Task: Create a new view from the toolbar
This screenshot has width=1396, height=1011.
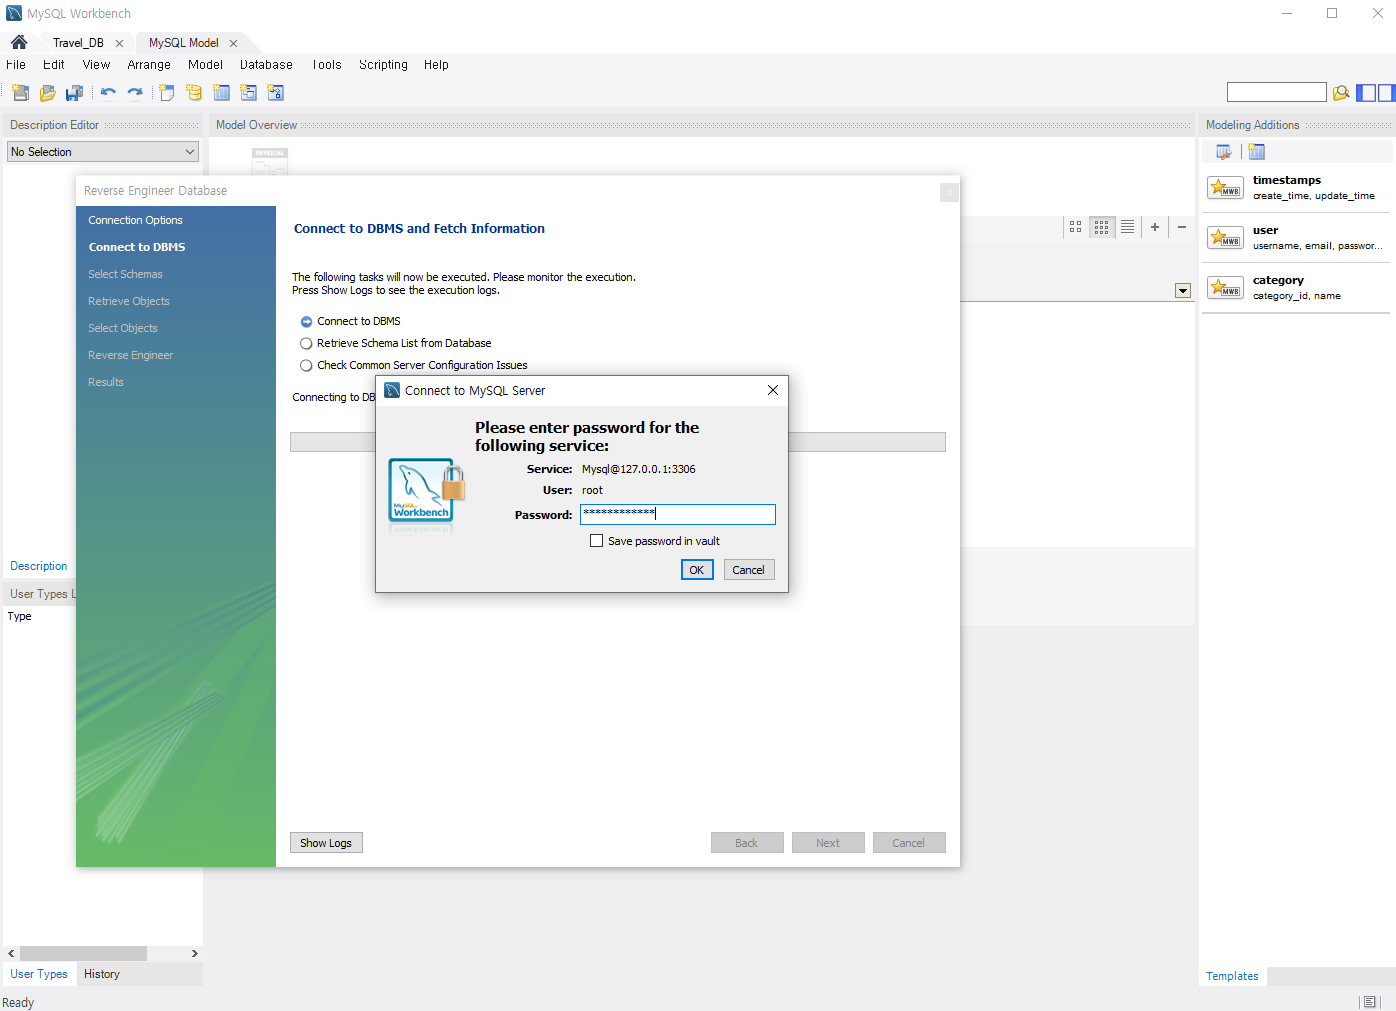Action: [249, 93]
